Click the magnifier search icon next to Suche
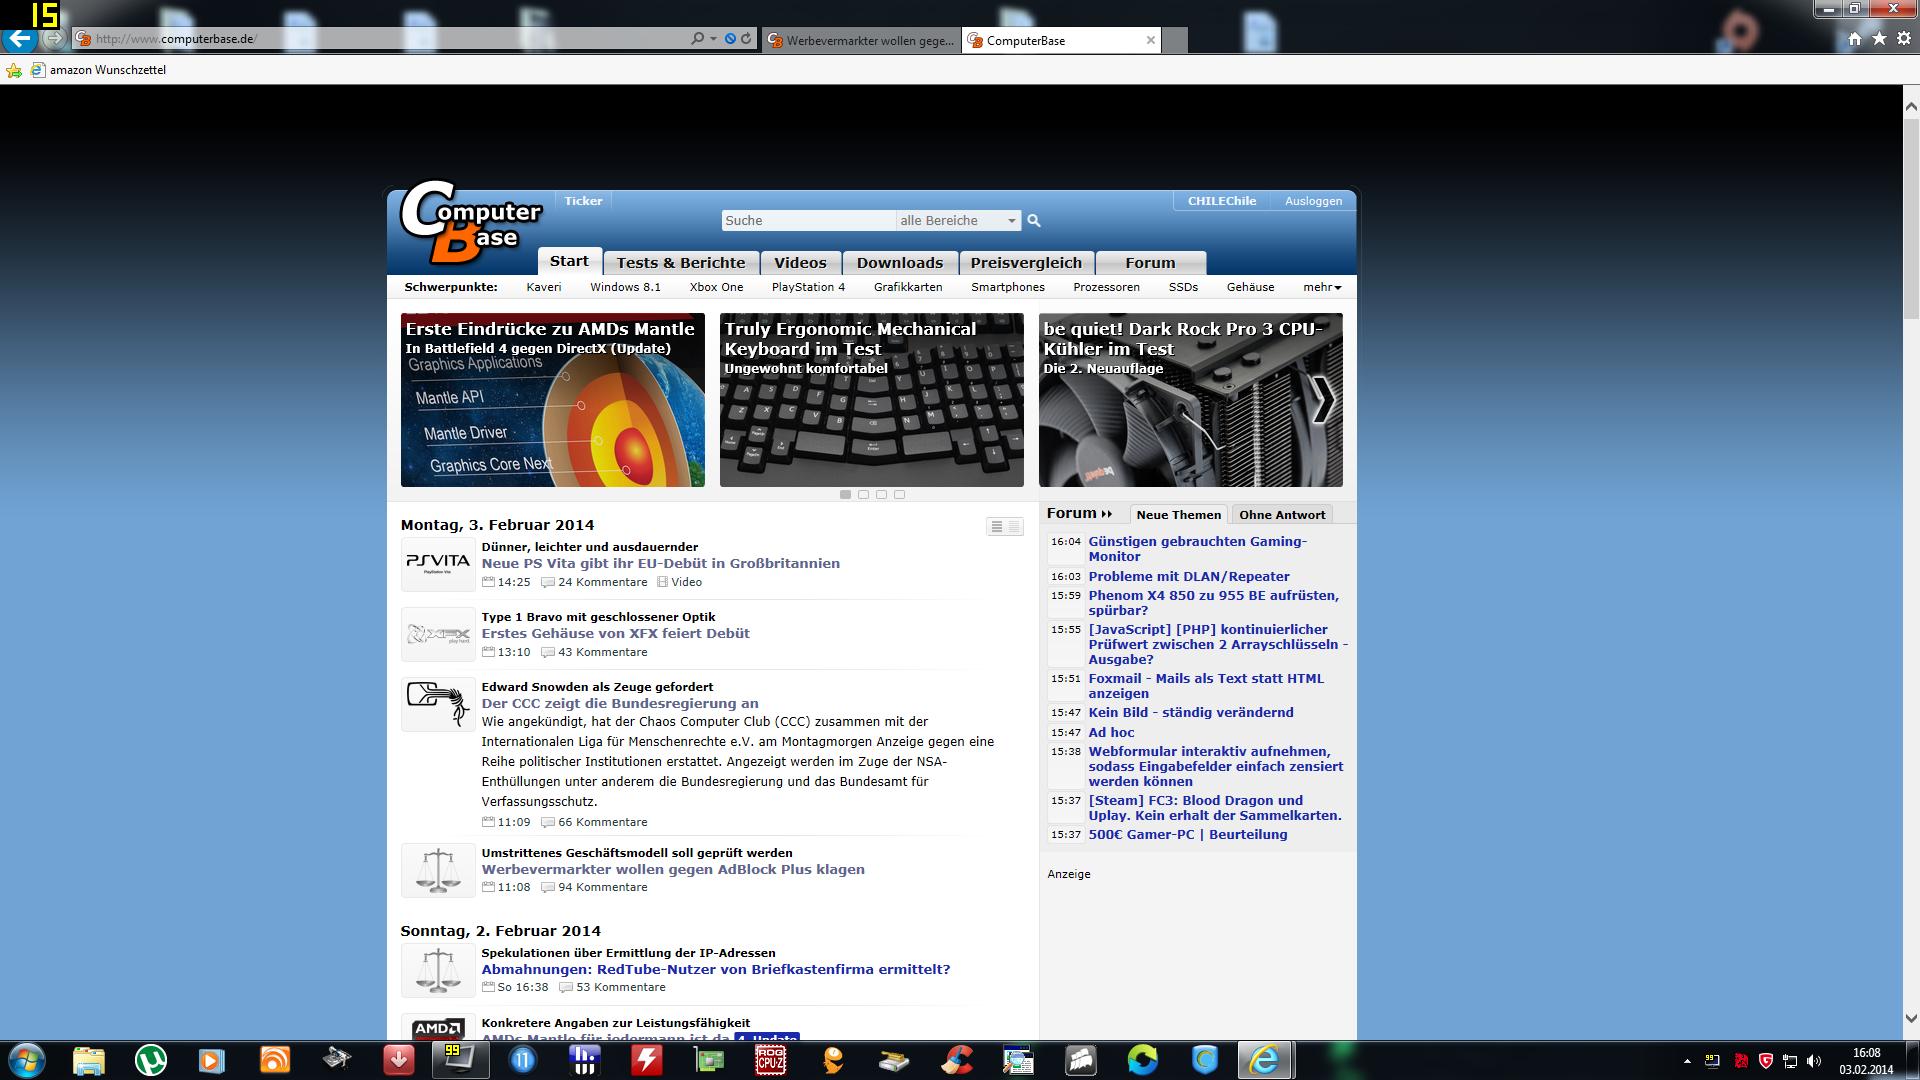1920x1080 pixels. (1034, 220)
